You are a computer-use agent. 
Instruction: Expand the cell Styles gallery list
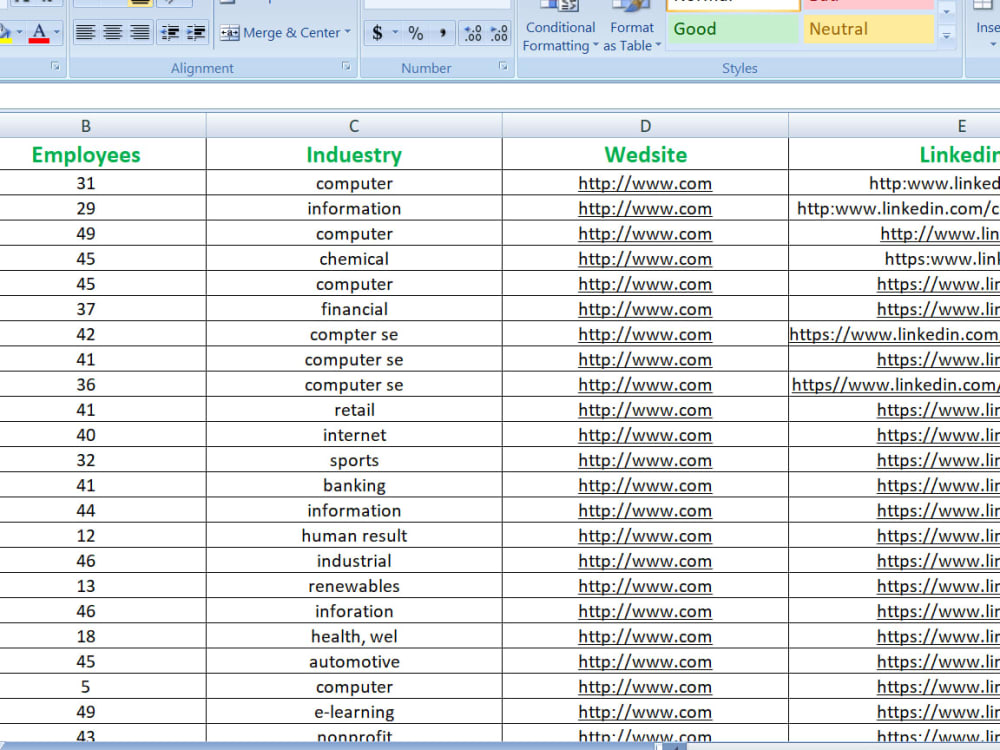(x=946, y=36)
